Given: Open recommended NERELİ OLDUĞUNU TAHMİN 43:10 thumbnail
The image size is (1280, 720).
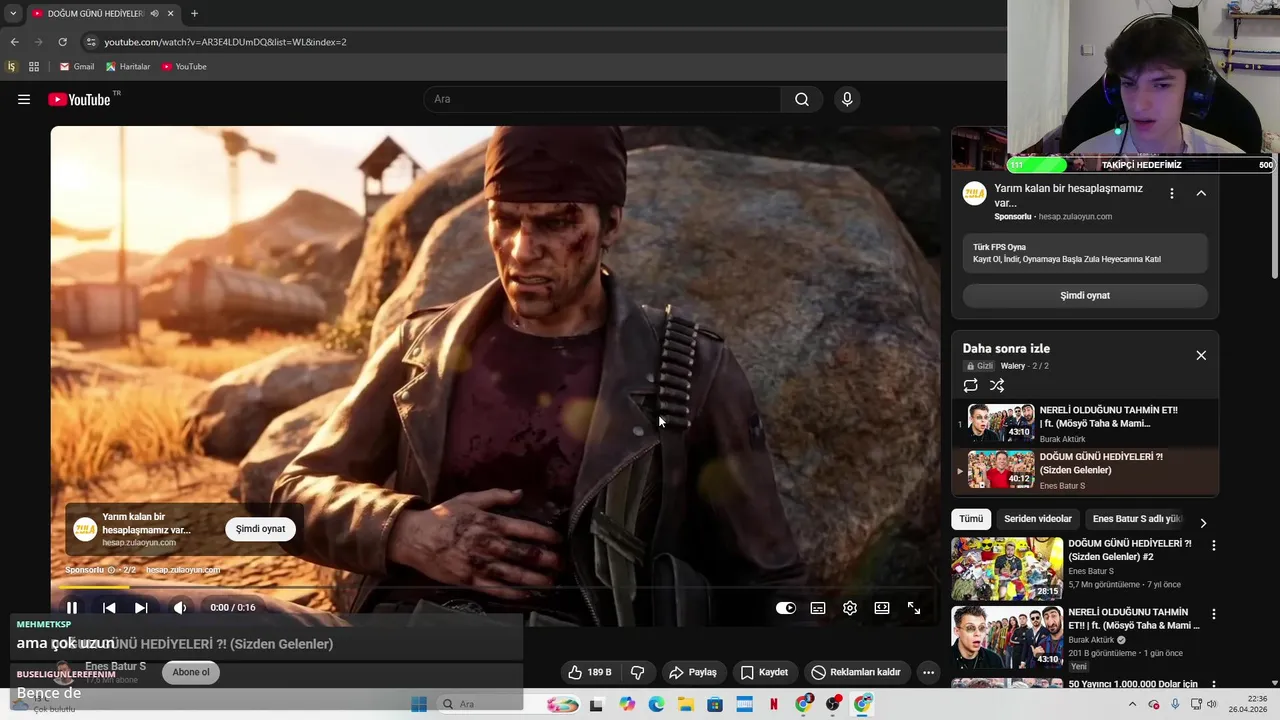Looking at the screenshot, I should (1007, 637).
